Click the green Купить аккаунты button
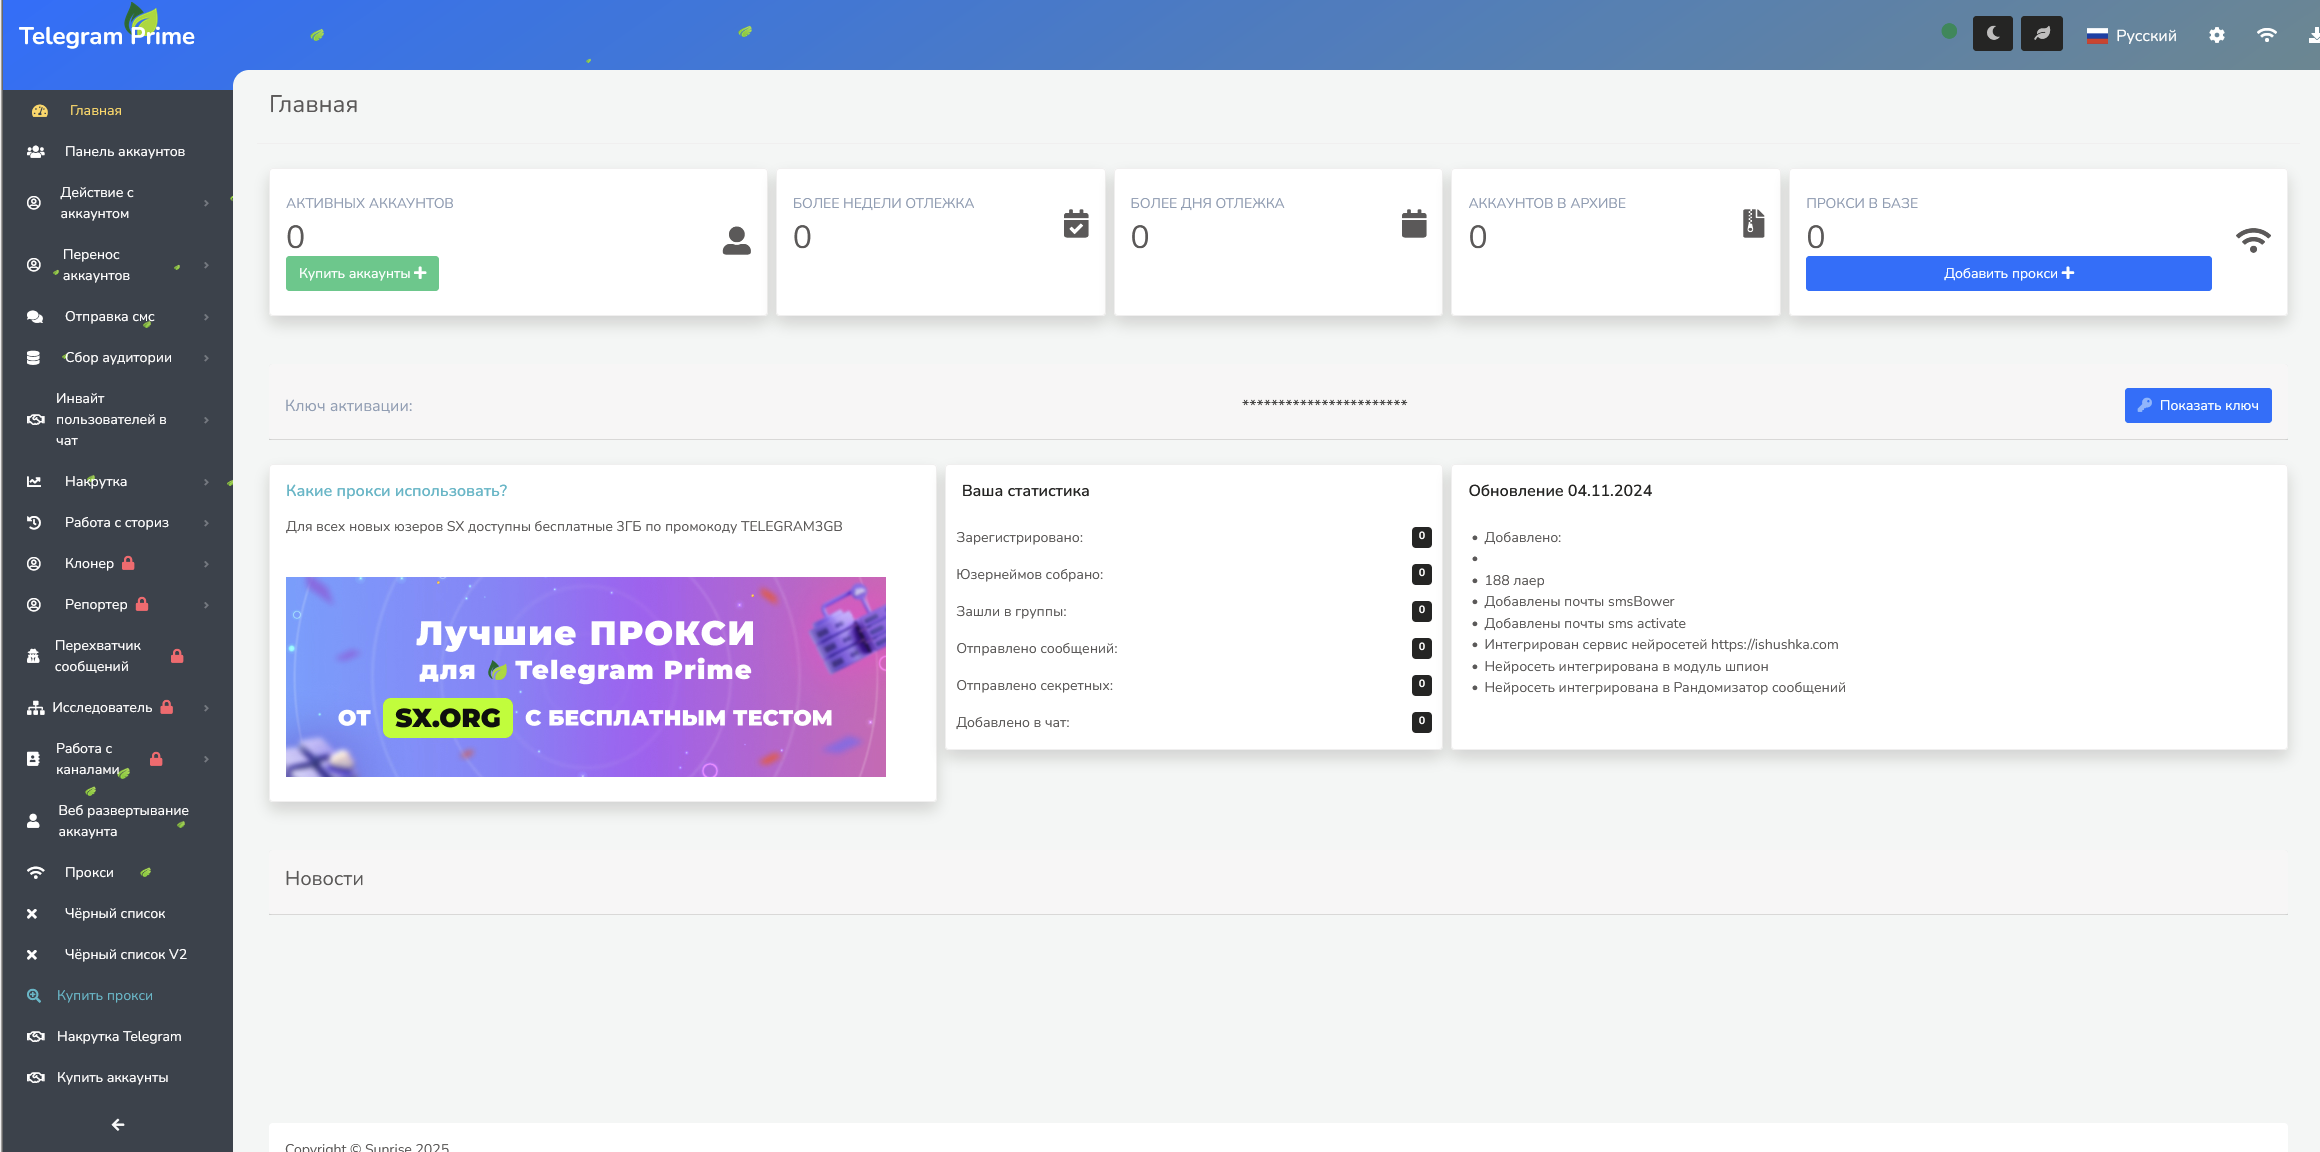 point(362,274)
